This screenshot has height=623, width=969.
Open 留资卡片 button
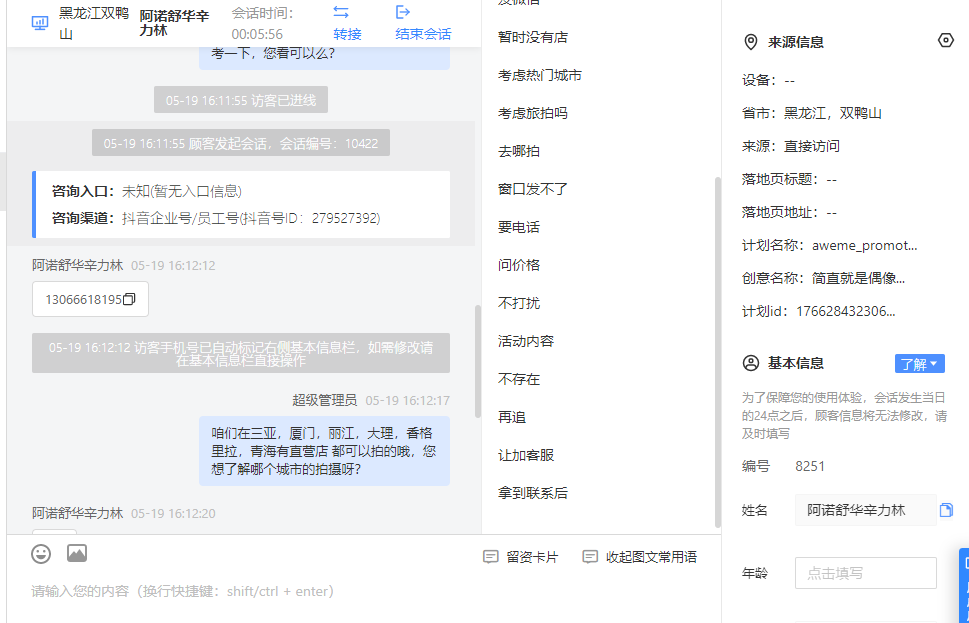(x=520, y=557)
